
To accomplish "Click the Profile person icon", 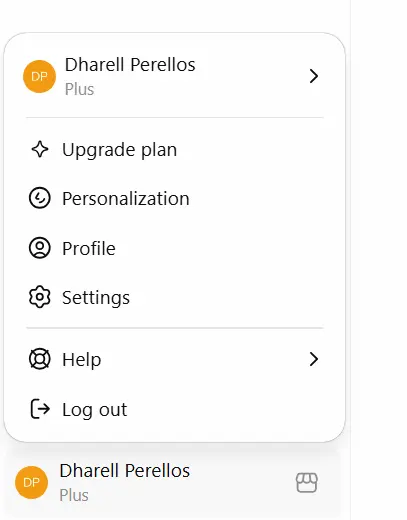I will click(x=40, y=248).
